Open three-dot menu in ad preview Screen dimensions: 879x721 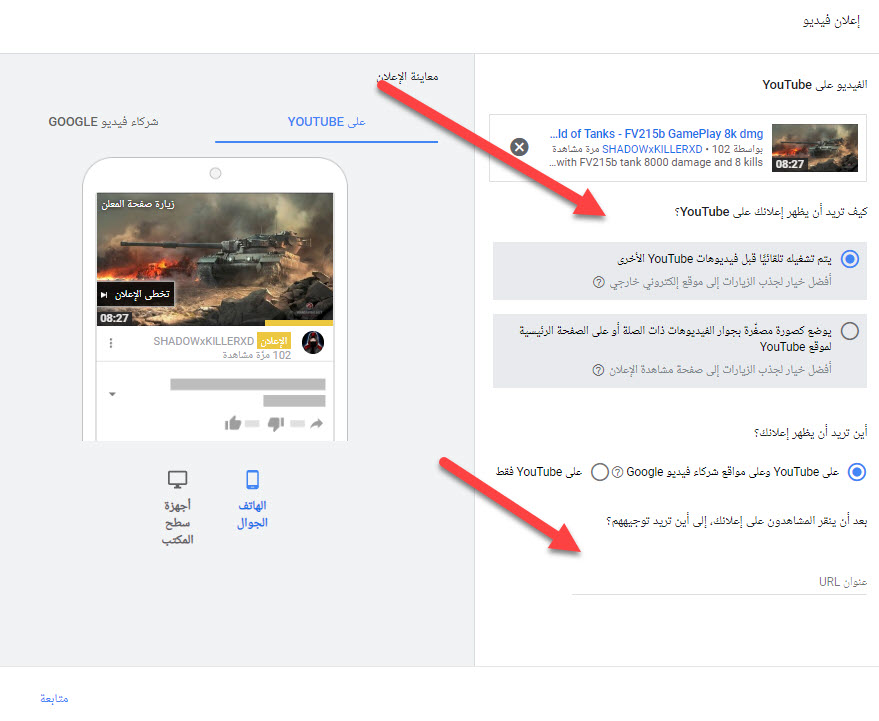[x=111, y=343]
